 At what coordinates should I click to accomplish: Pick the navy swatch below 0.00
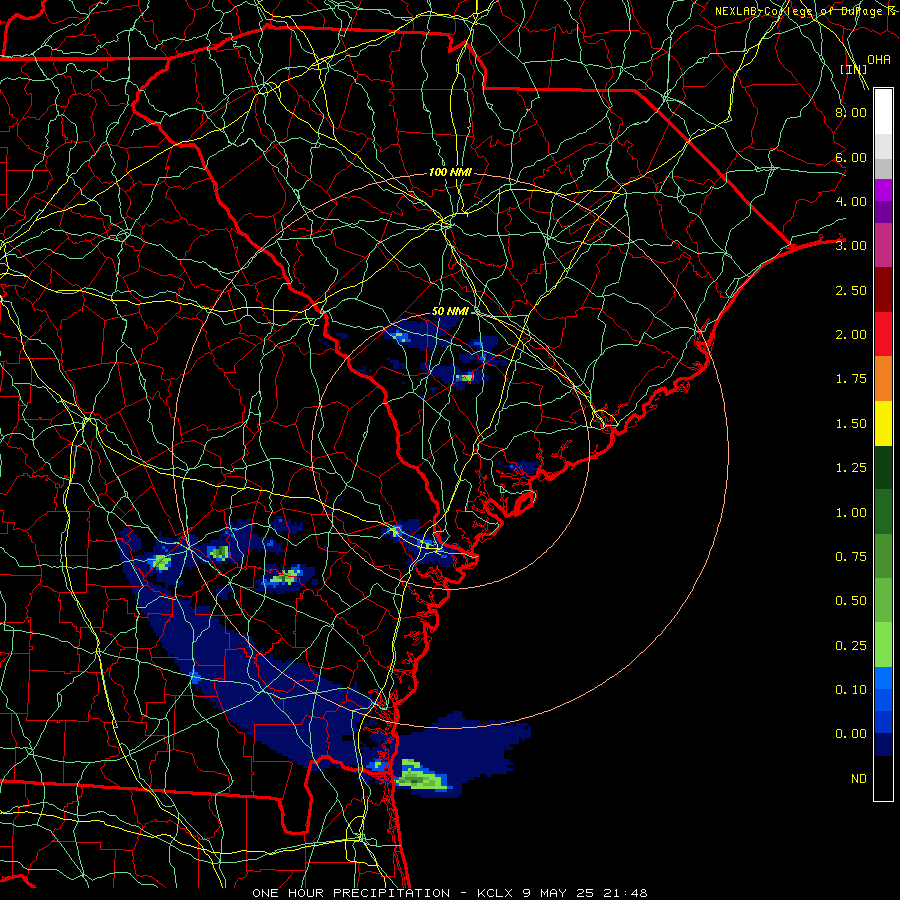pos(883,745)
